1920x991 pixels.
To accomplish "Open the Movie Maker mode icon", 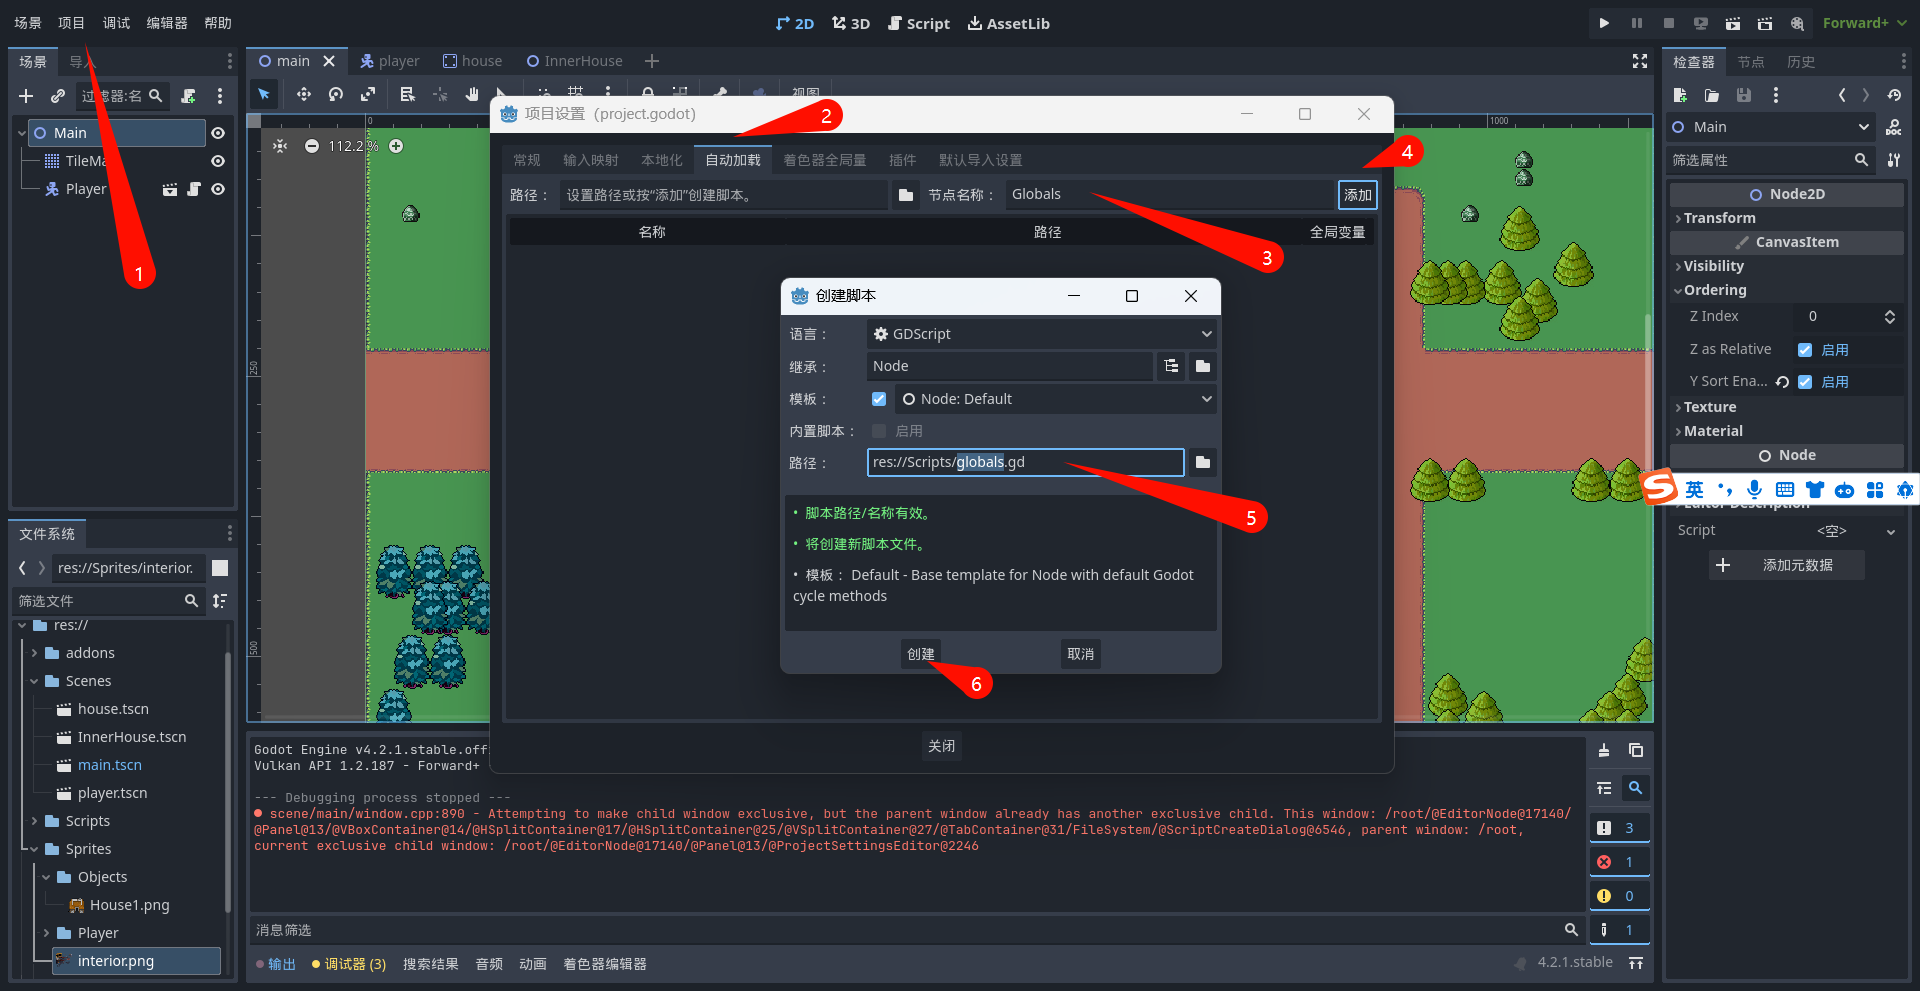I will pos(1797,23).
